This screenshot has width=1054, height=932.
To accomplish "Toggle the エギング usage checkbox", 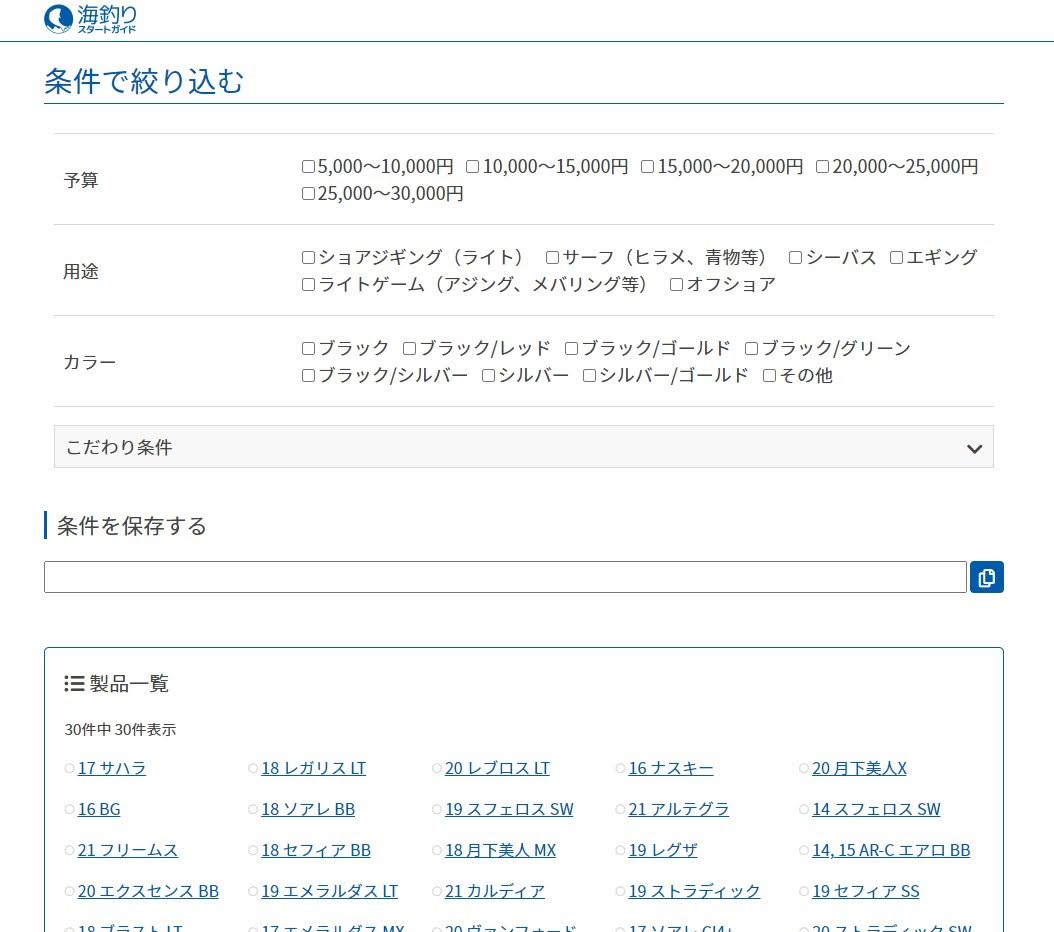I will [896, 257].
